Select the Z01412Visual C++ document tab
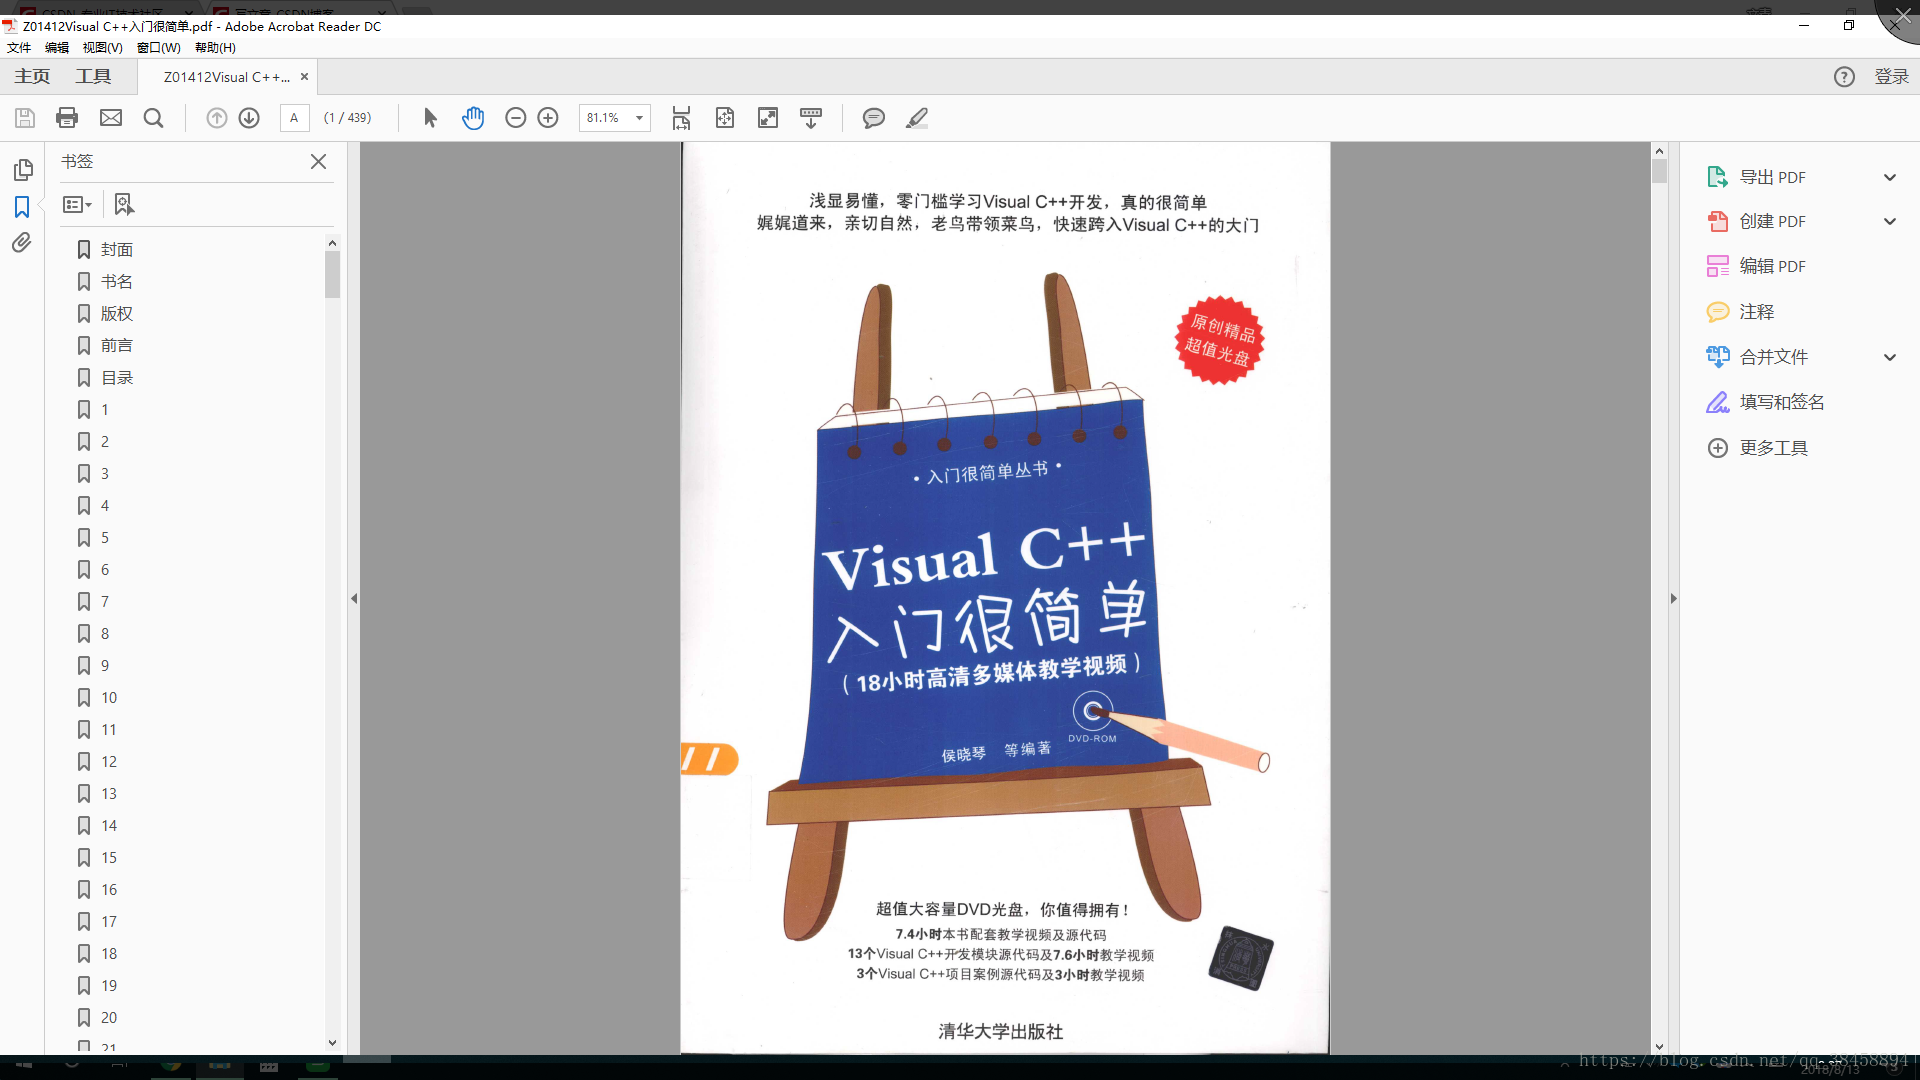This screenshot has width=1920, height=1080. click(227, 77)
